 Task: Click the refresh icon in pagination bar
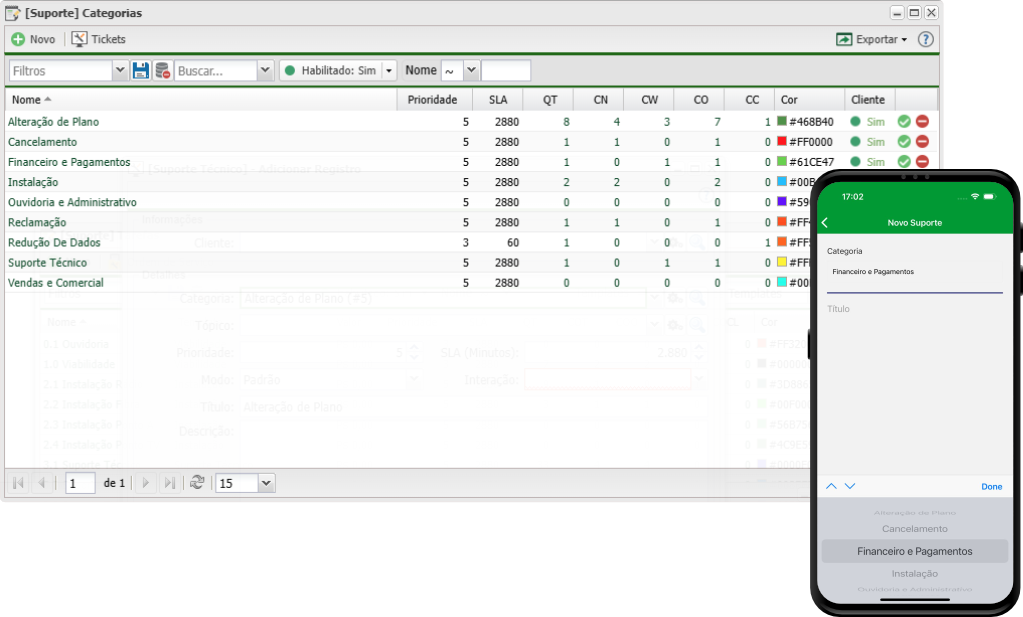point(197,483)
